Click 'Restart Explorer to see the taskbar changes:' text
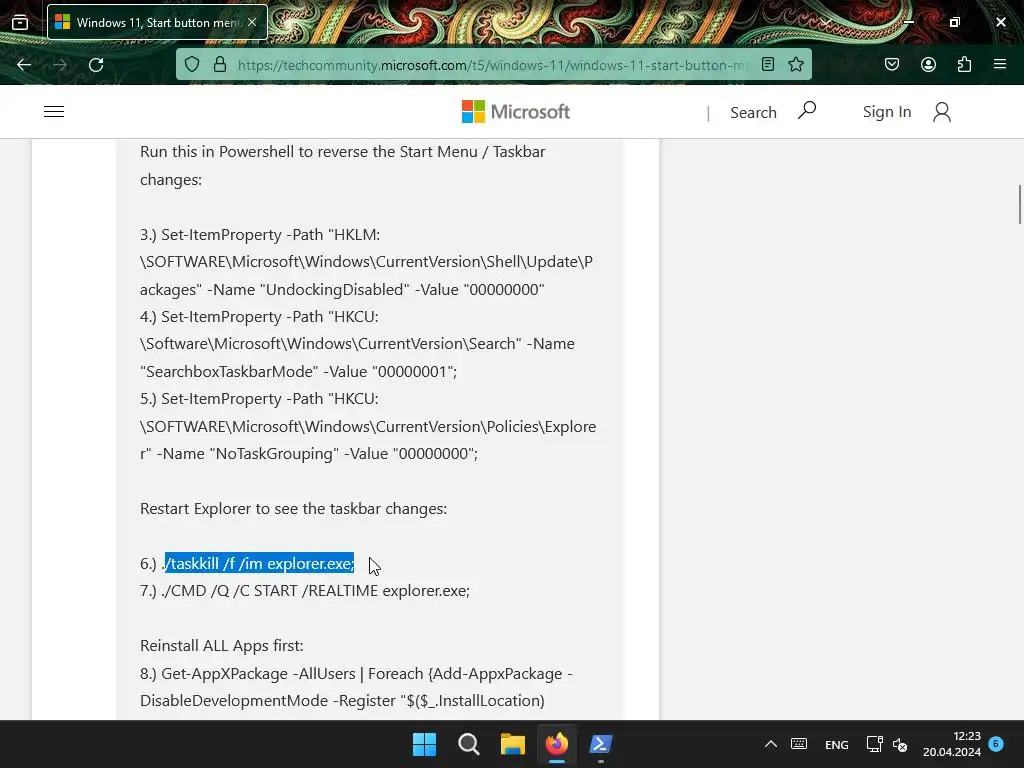Image resolution: width=1024 pixels, height=768 pixels. pos(293,508)
